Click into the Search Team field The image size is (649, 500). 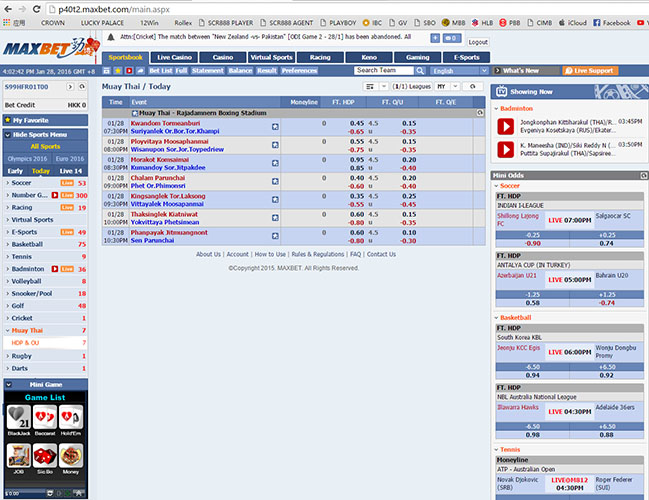point(384,71)
